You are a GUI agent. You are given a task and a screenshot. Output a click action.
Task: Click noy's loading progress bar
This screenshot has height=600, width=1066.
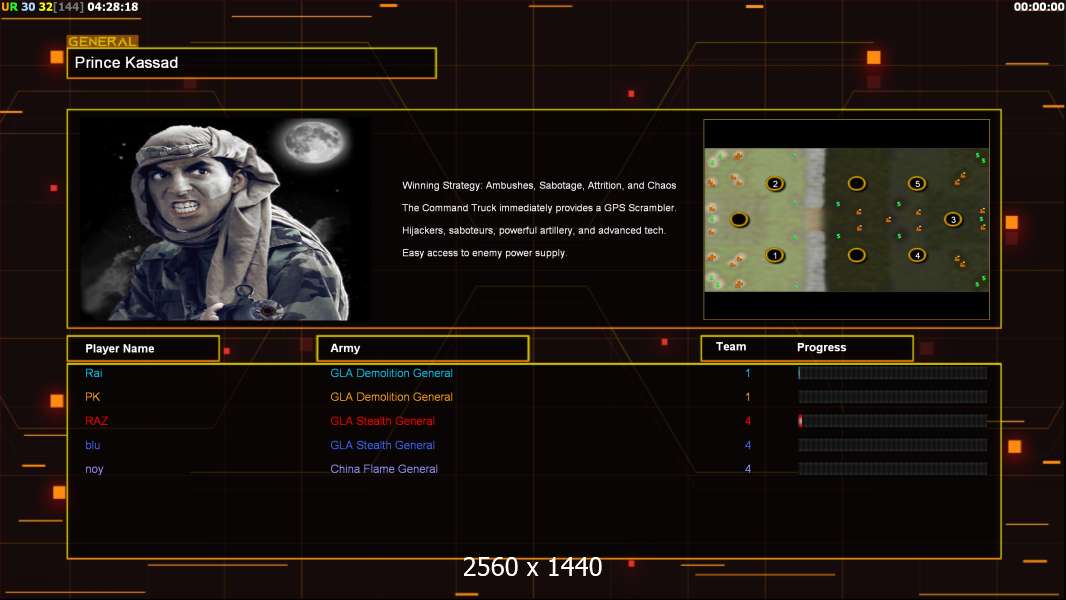893,469
